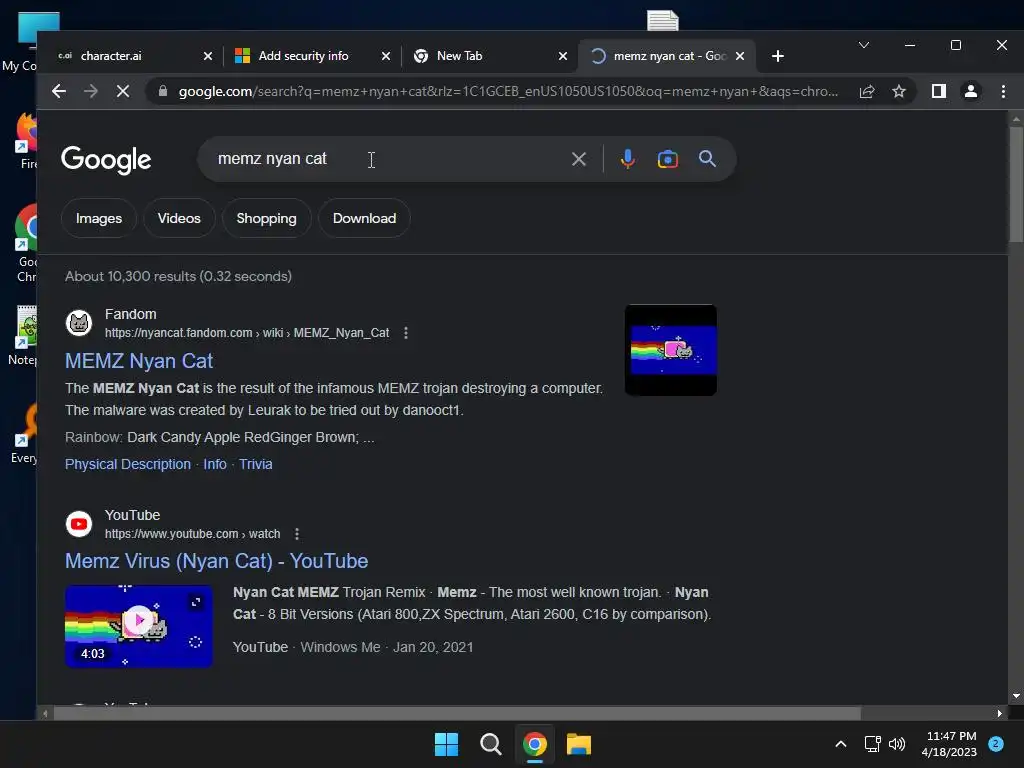Click 'About 10,300 results' text

tap(178, 276)
